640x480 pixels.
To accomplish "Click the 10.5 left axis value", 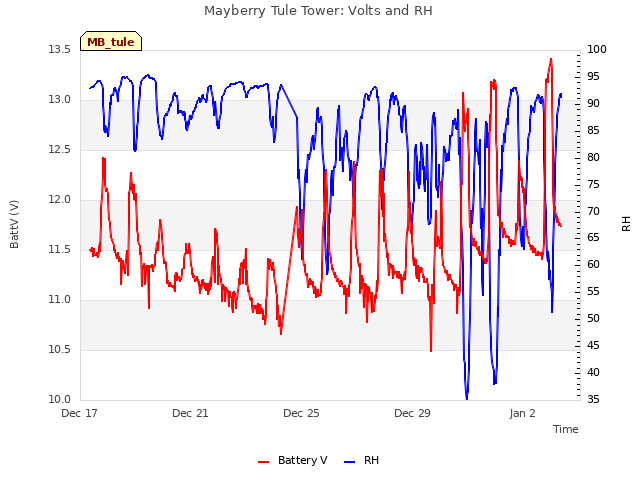I will (60, 349).
